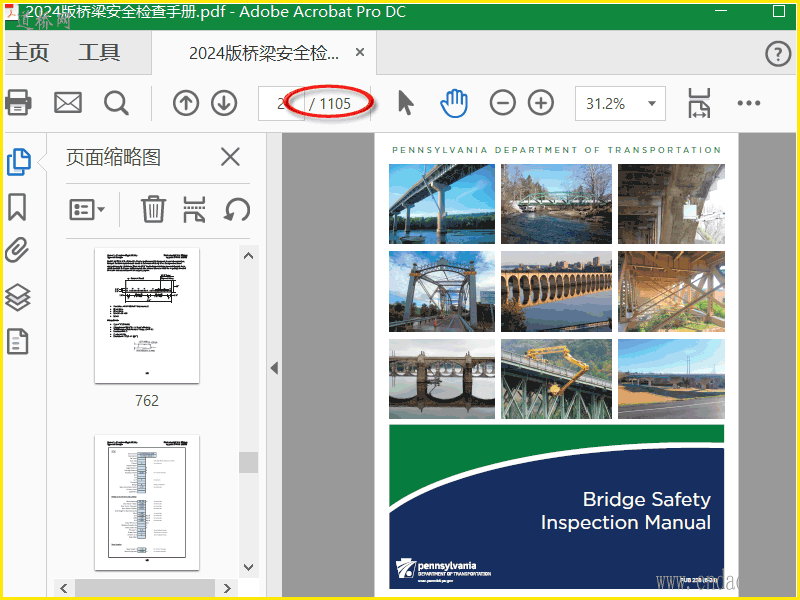This screenshot has width=800, height=600.
Task: Open the Help question mark icon
Action: click(778, 53)
